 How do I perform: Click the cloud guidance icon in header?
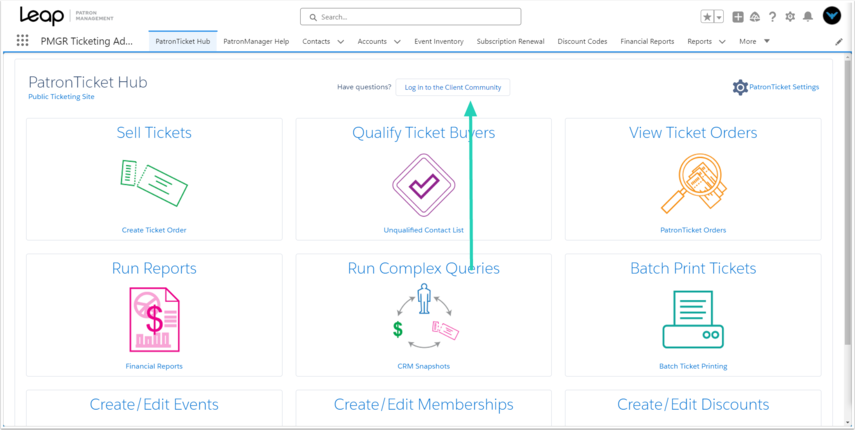(755, 17)
